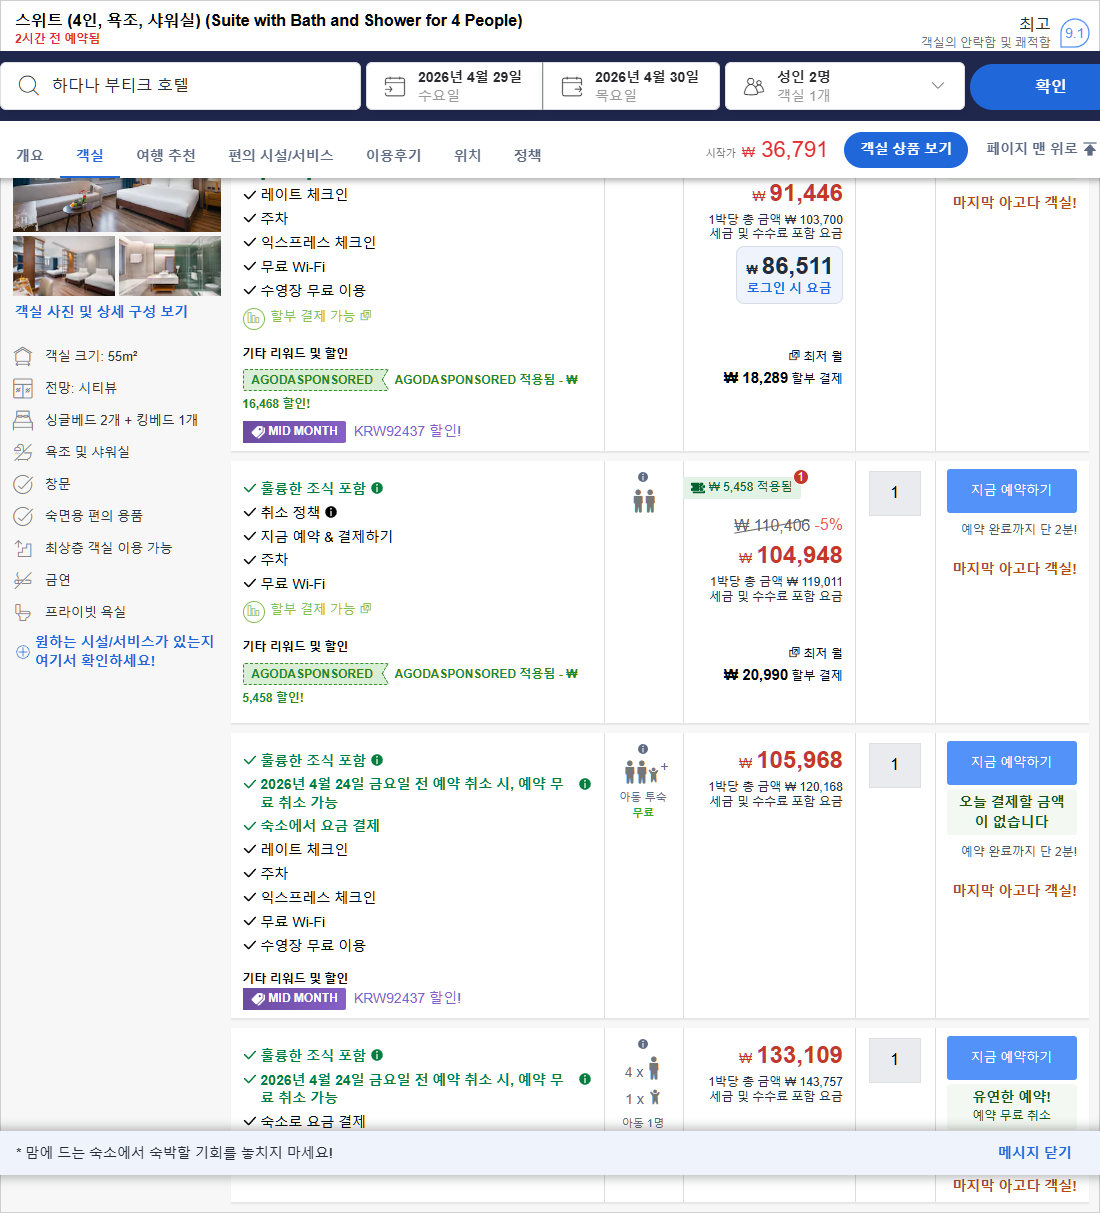Click the sleep amenities check icon
Image resolution: width=1100 pixels, height=1213 pixels.
[23, 516]
